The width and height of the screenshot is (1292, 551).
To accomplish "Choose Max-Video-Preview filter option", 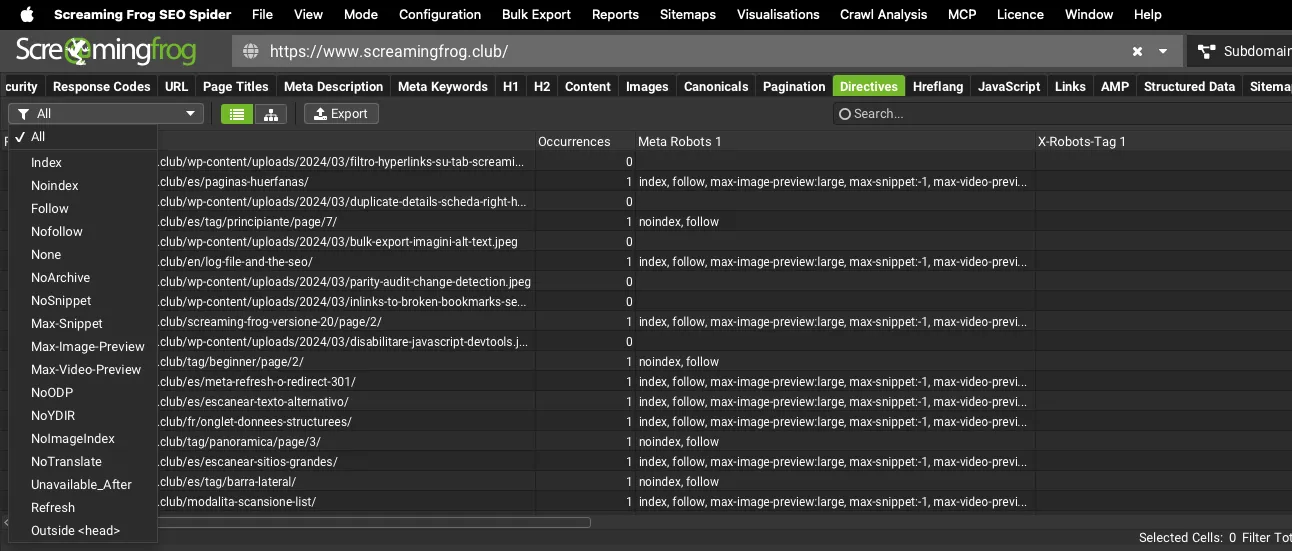I will click(83, 369).
